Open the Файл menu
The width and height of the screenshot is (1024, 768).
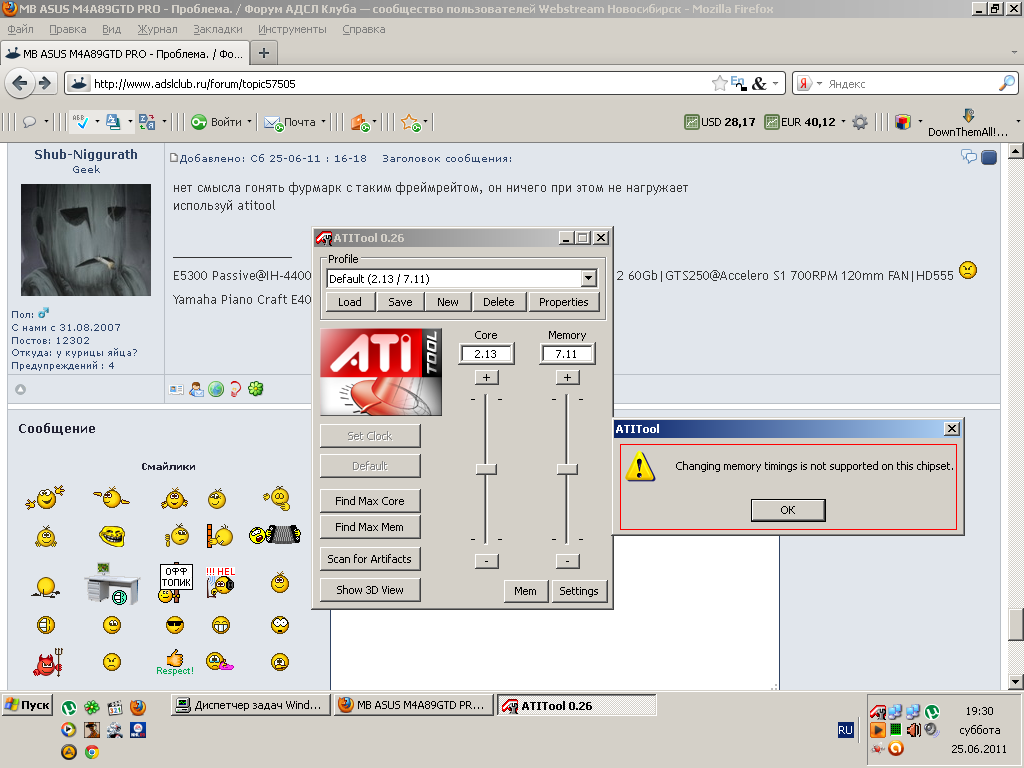coord(21,29)
